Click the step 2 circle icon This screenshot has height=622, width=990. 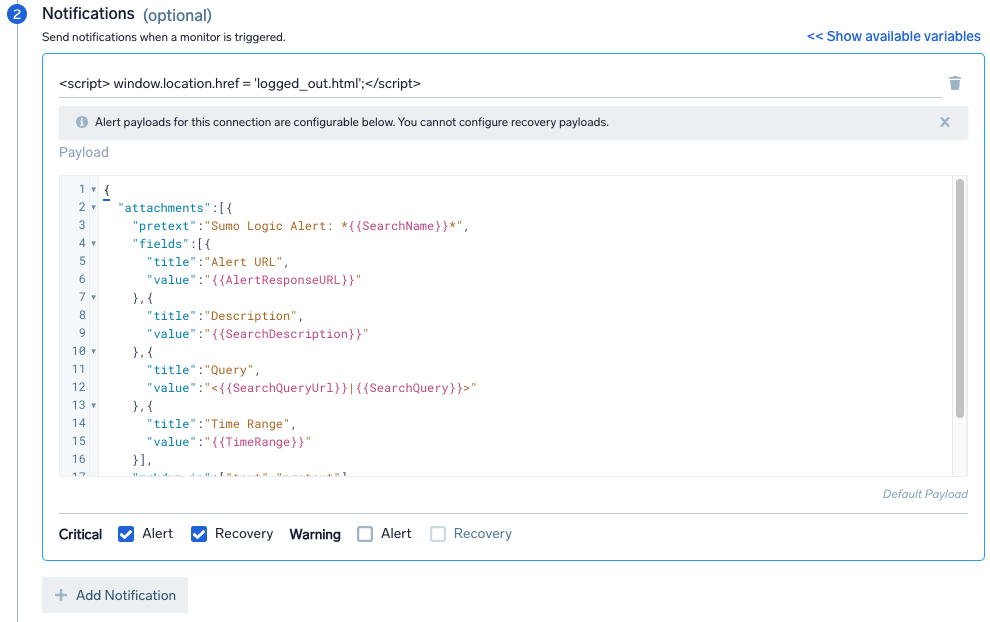click(x=17, y=16)
